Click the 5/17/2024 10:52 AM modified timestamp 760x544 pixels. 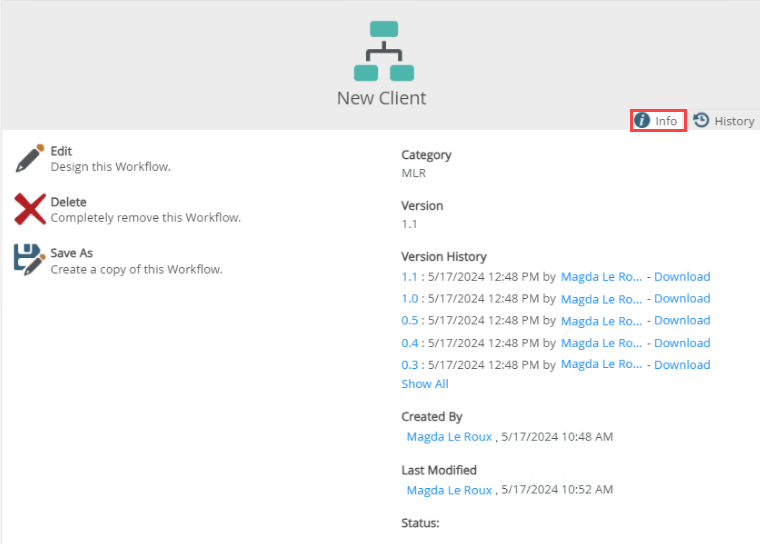(557, 490)
